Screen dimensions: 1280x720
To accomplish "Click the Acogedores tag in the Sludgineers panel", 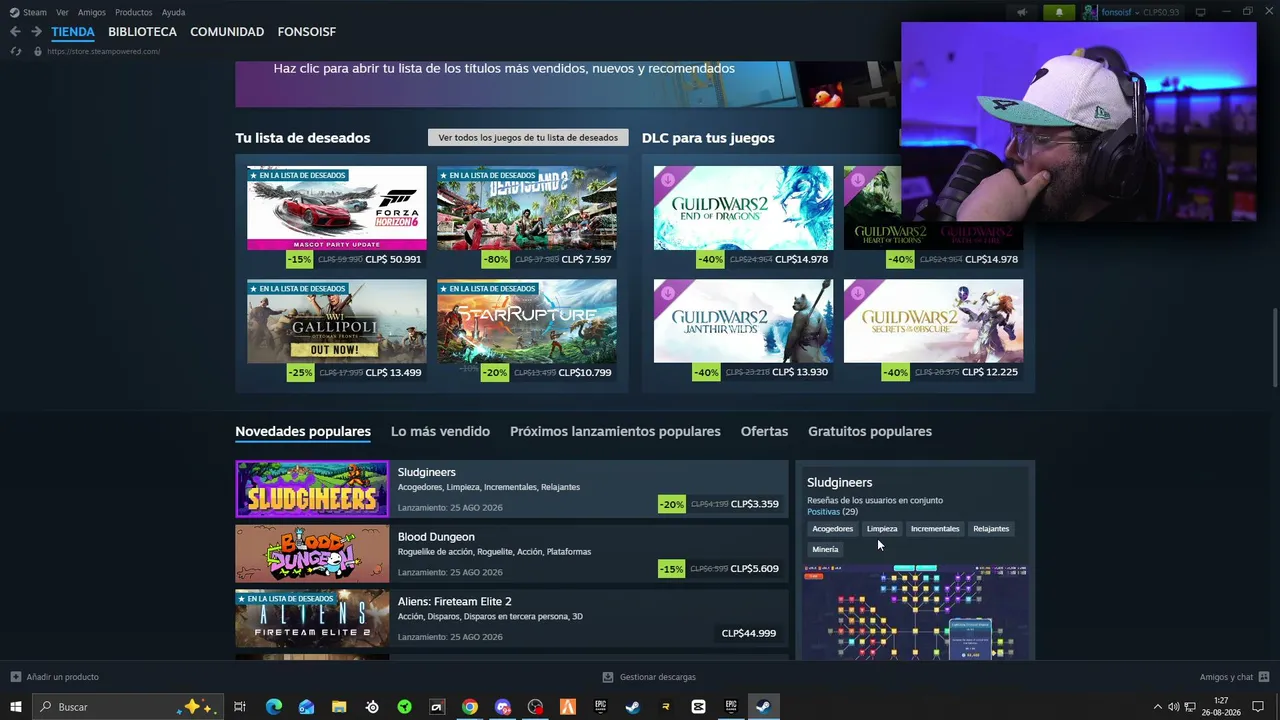I will [833, 529].
